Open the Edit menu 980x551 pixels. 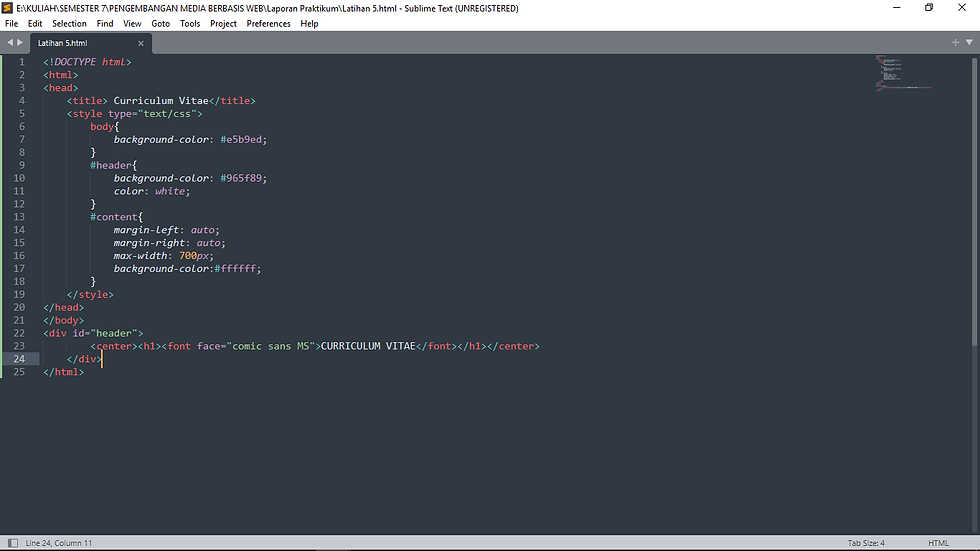tap(35, 24)
